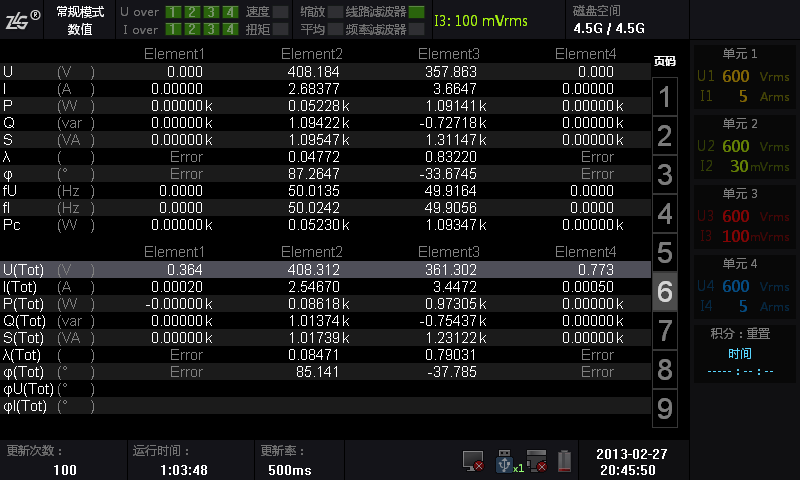Toggle the 频率滤波器 frequency filter indicator

417,29
